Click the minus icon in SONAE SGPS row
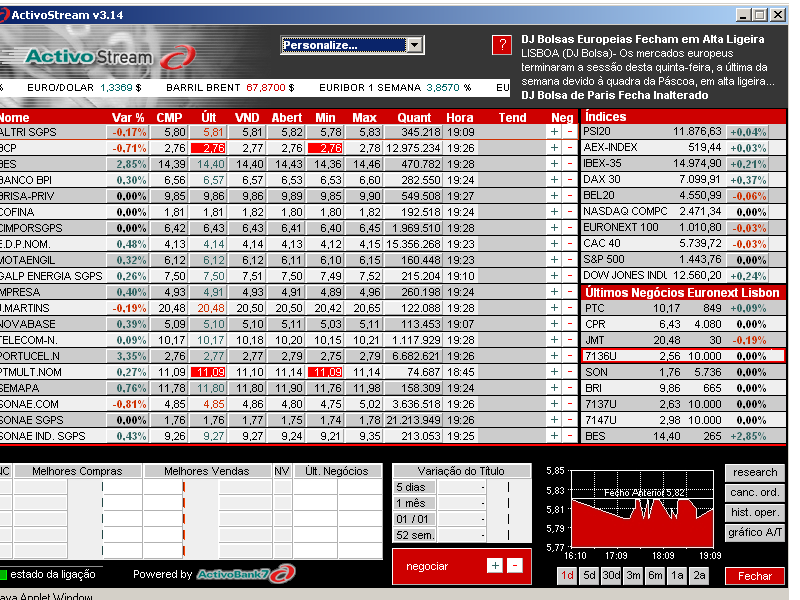 coord(569,419)
